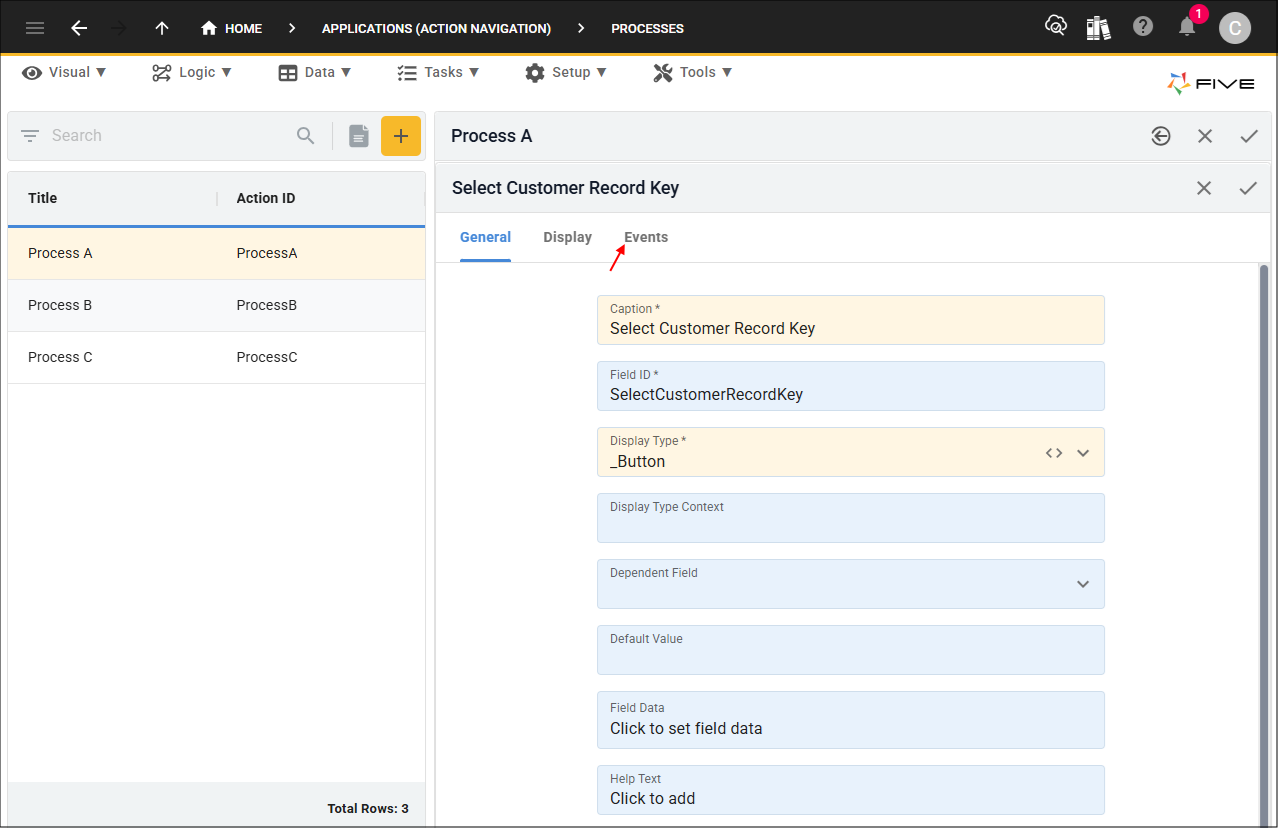The height and width of the screenshot is (828, 1278).
Task: Add a new process with plus button
Action: point(401,136)
